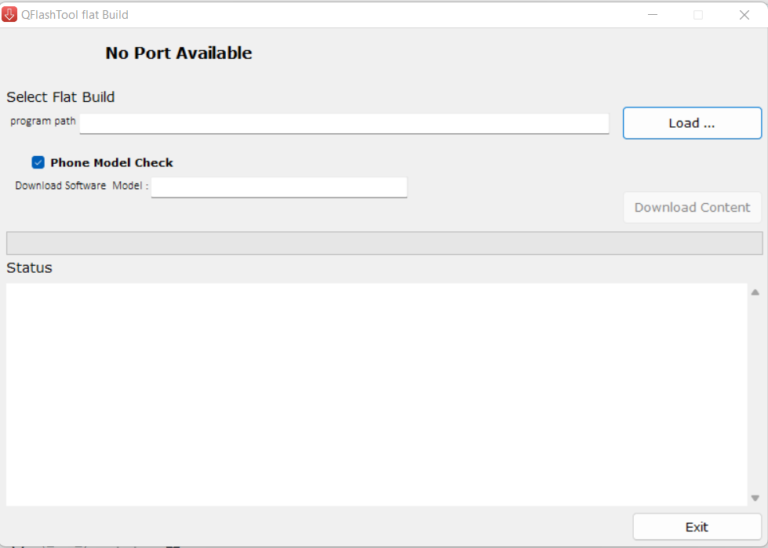The width and height of the screenshot is (768, 548).
Task: Click the Phone Model Check label text
Action: [x=111, y=163]
